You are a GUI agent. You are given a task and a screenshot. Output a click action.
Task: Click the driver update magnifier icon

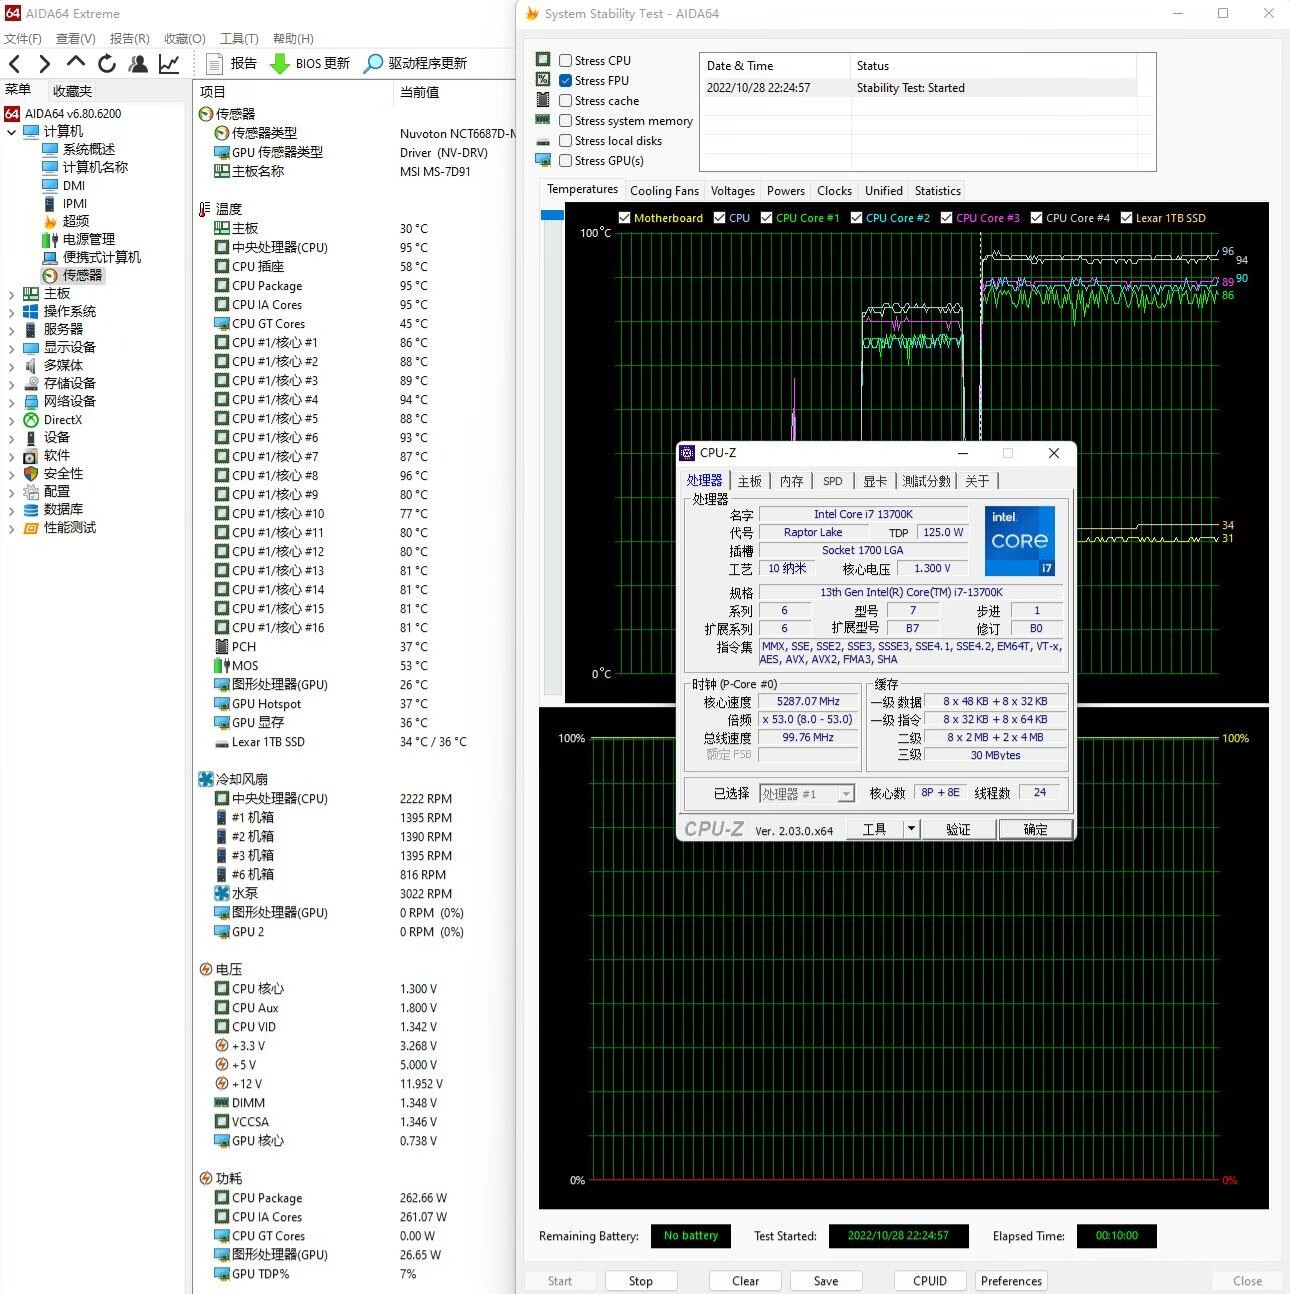point(373,64)
